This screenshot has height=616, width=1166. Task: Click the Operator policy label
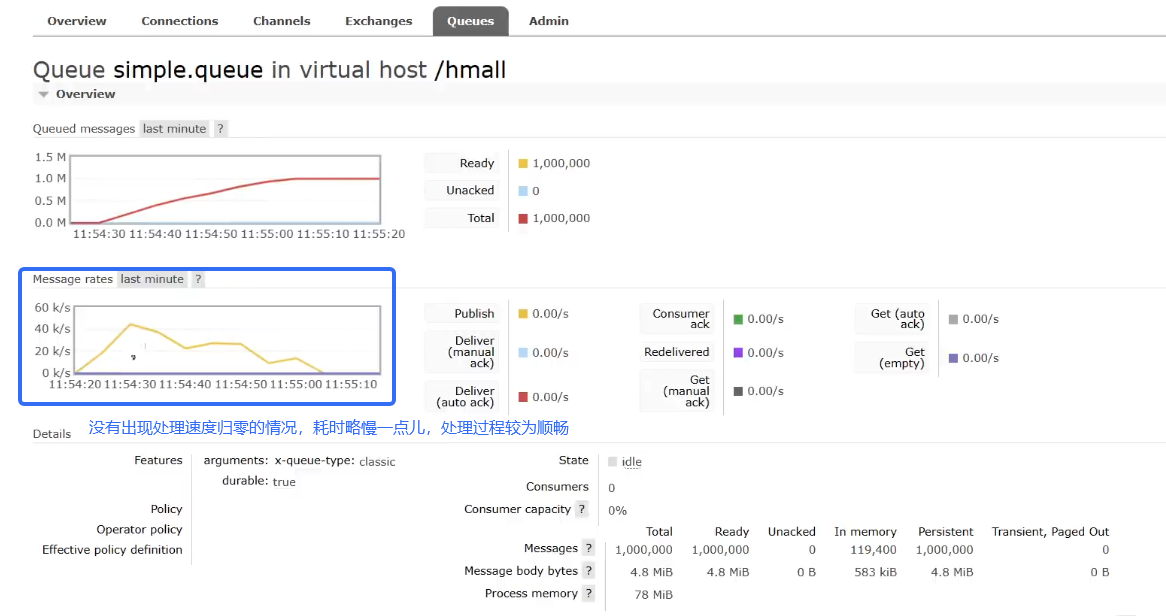[x=139, y=529]
